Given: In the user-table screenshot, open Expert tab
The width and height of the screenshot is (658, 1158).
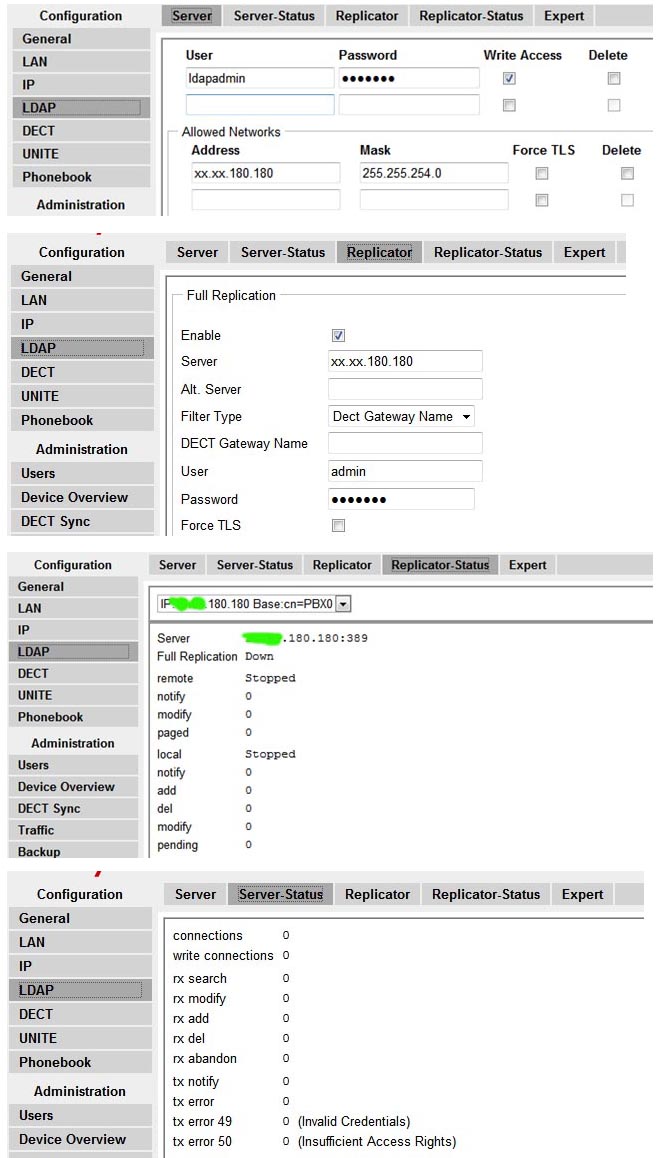Looking at the screenshot, I should pyautogui.click(x=564, y=16).
